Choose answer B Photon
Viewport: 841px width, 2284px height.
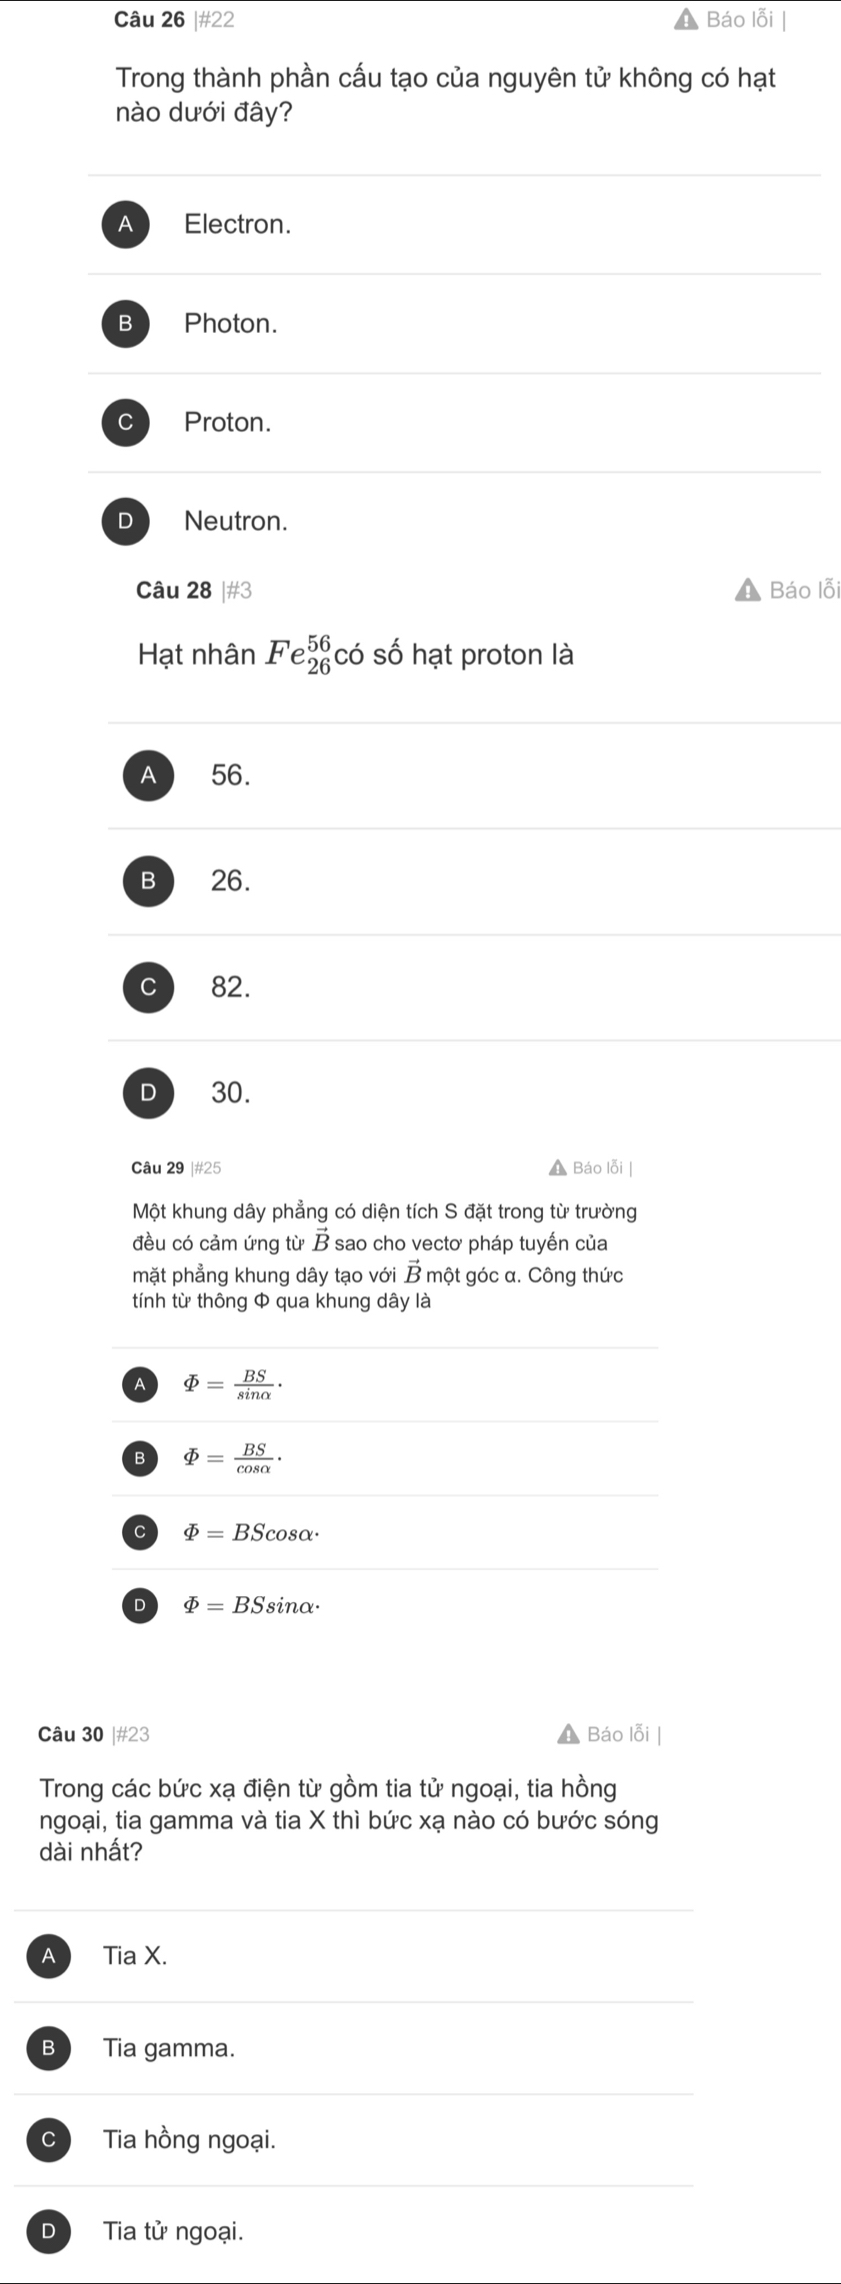coord(454,323)
